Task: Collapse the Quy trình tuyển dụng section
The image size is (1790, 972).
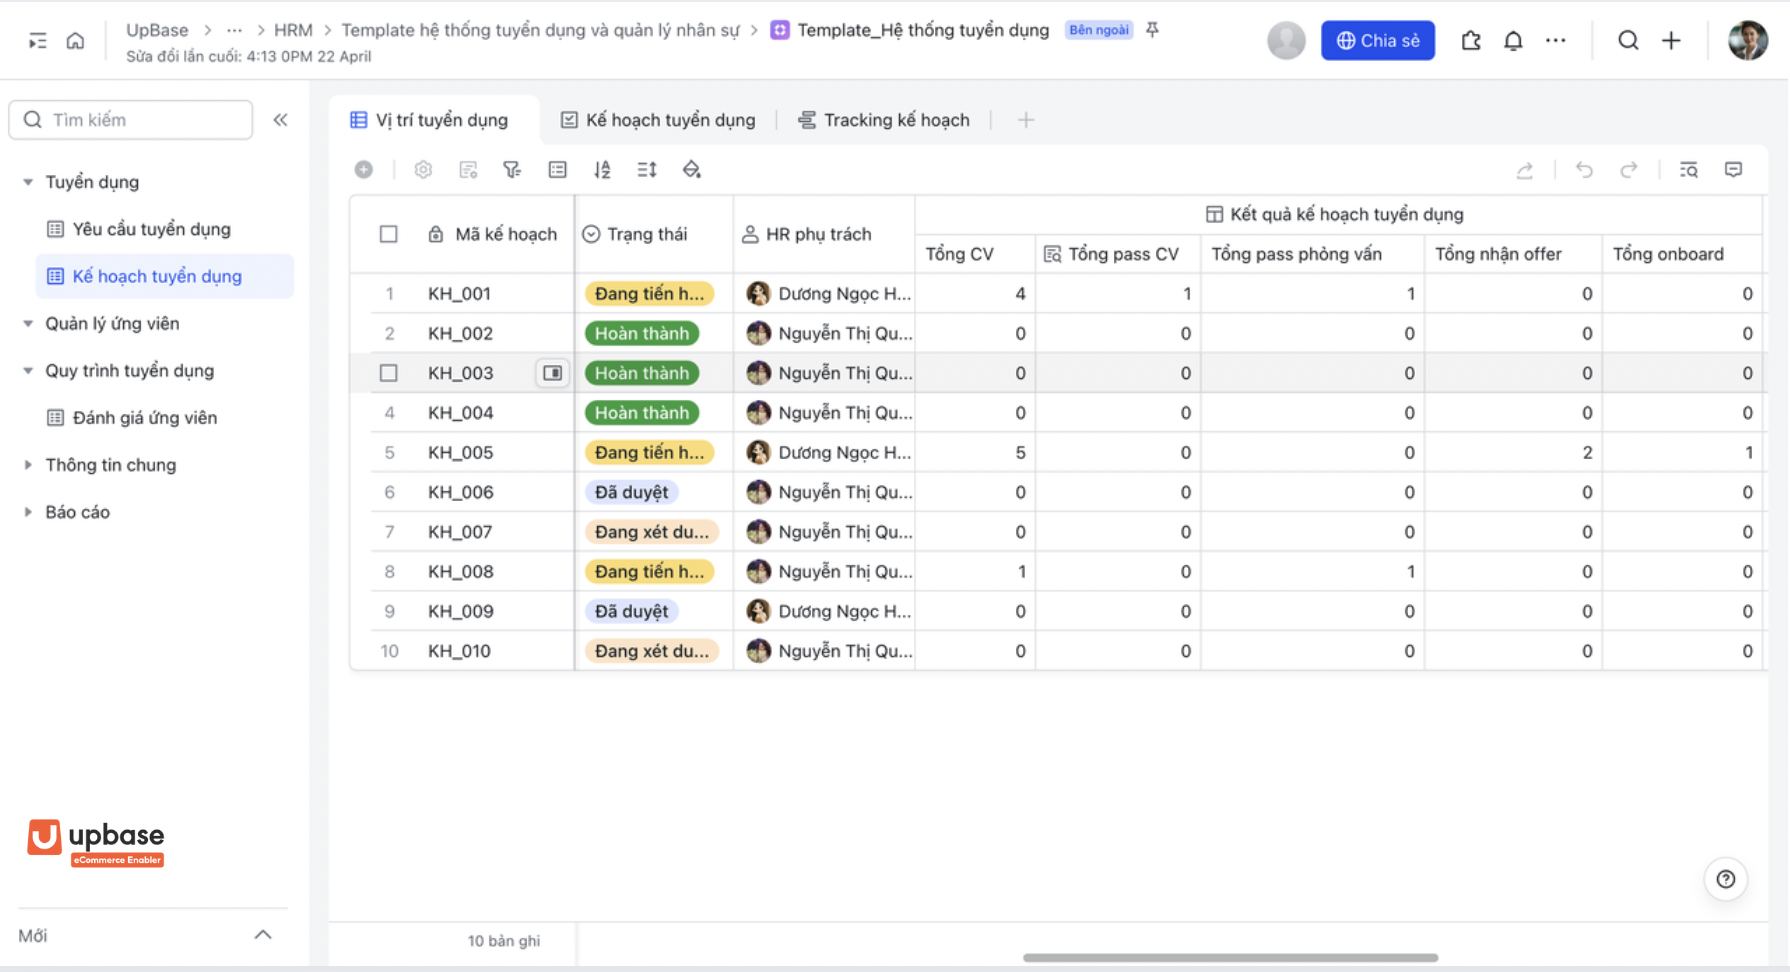Action: tap(28, 370)
